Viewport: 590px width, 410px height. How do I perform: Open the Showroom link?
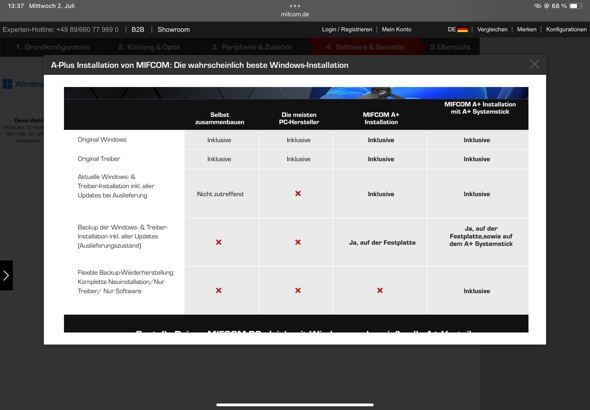[x=173, y=29]
